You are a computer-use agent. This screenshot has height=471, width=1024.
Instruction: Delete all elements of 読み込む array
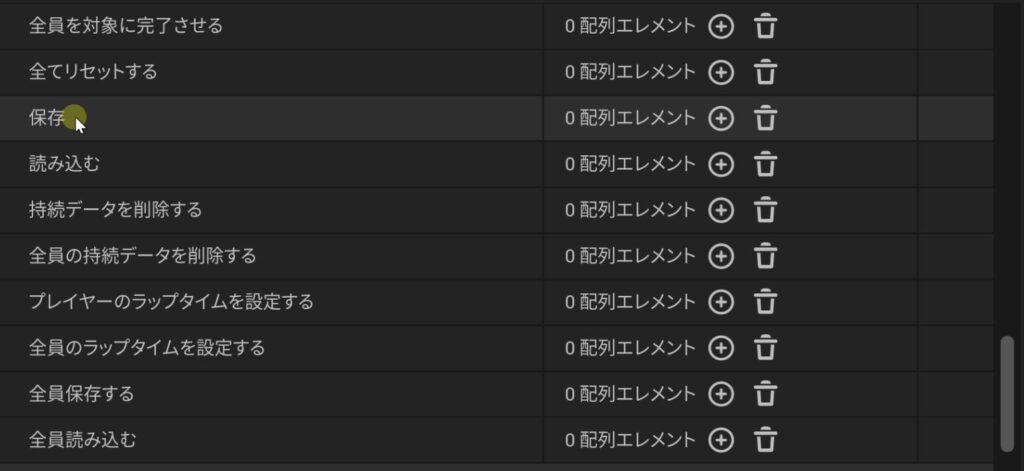765,164
